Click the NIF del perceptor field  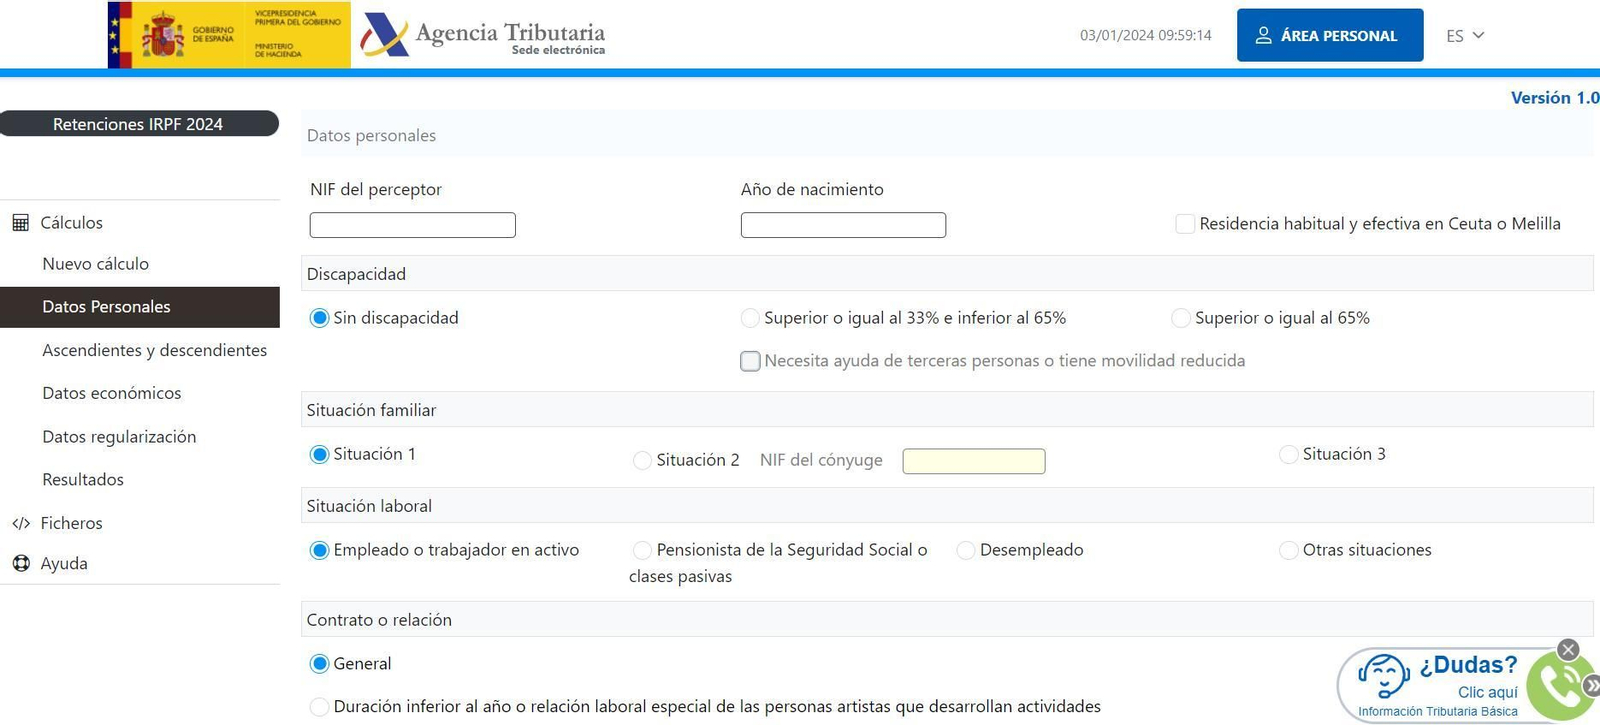coord(412,225)
